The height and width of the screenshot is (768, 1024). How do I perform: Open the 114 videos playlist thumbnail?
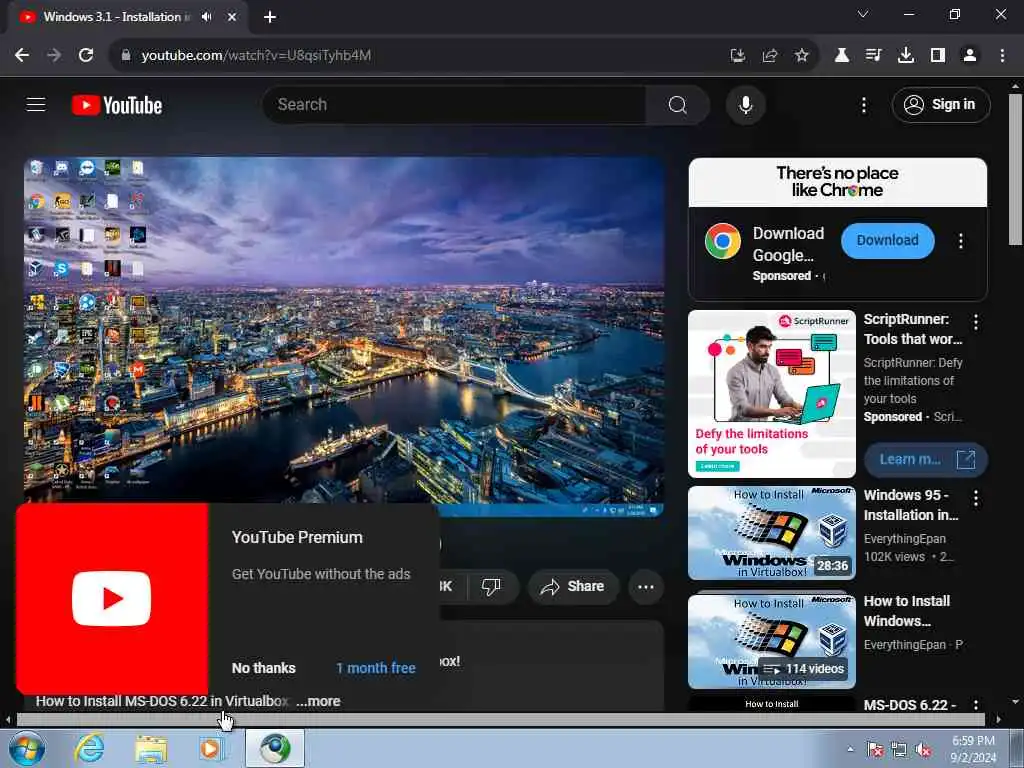[x=772, y=642]
